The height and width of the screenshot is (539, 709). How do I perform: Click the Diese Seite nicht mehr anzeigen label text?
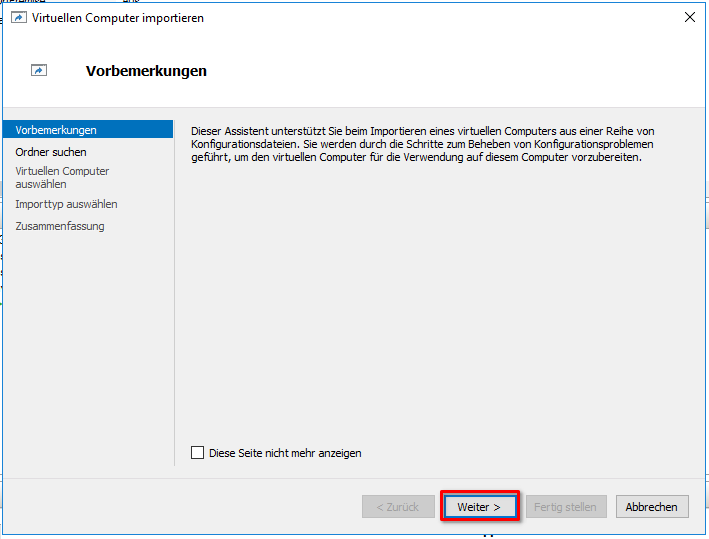point(285,453)
